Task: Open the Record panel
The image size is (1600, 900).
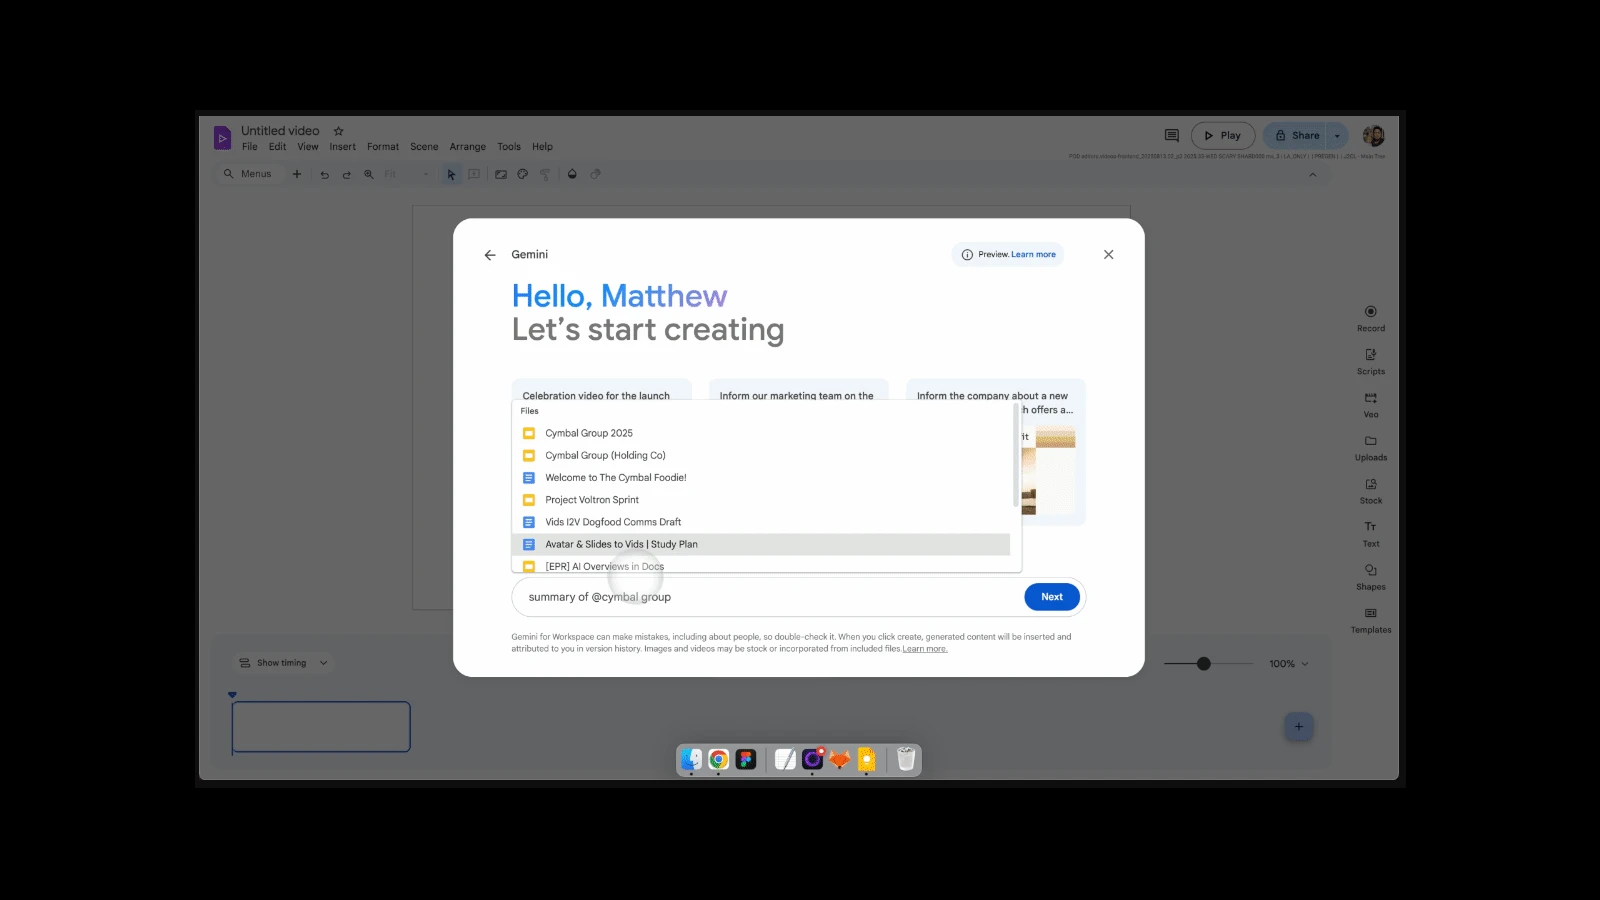Action: pos(1371,318)
